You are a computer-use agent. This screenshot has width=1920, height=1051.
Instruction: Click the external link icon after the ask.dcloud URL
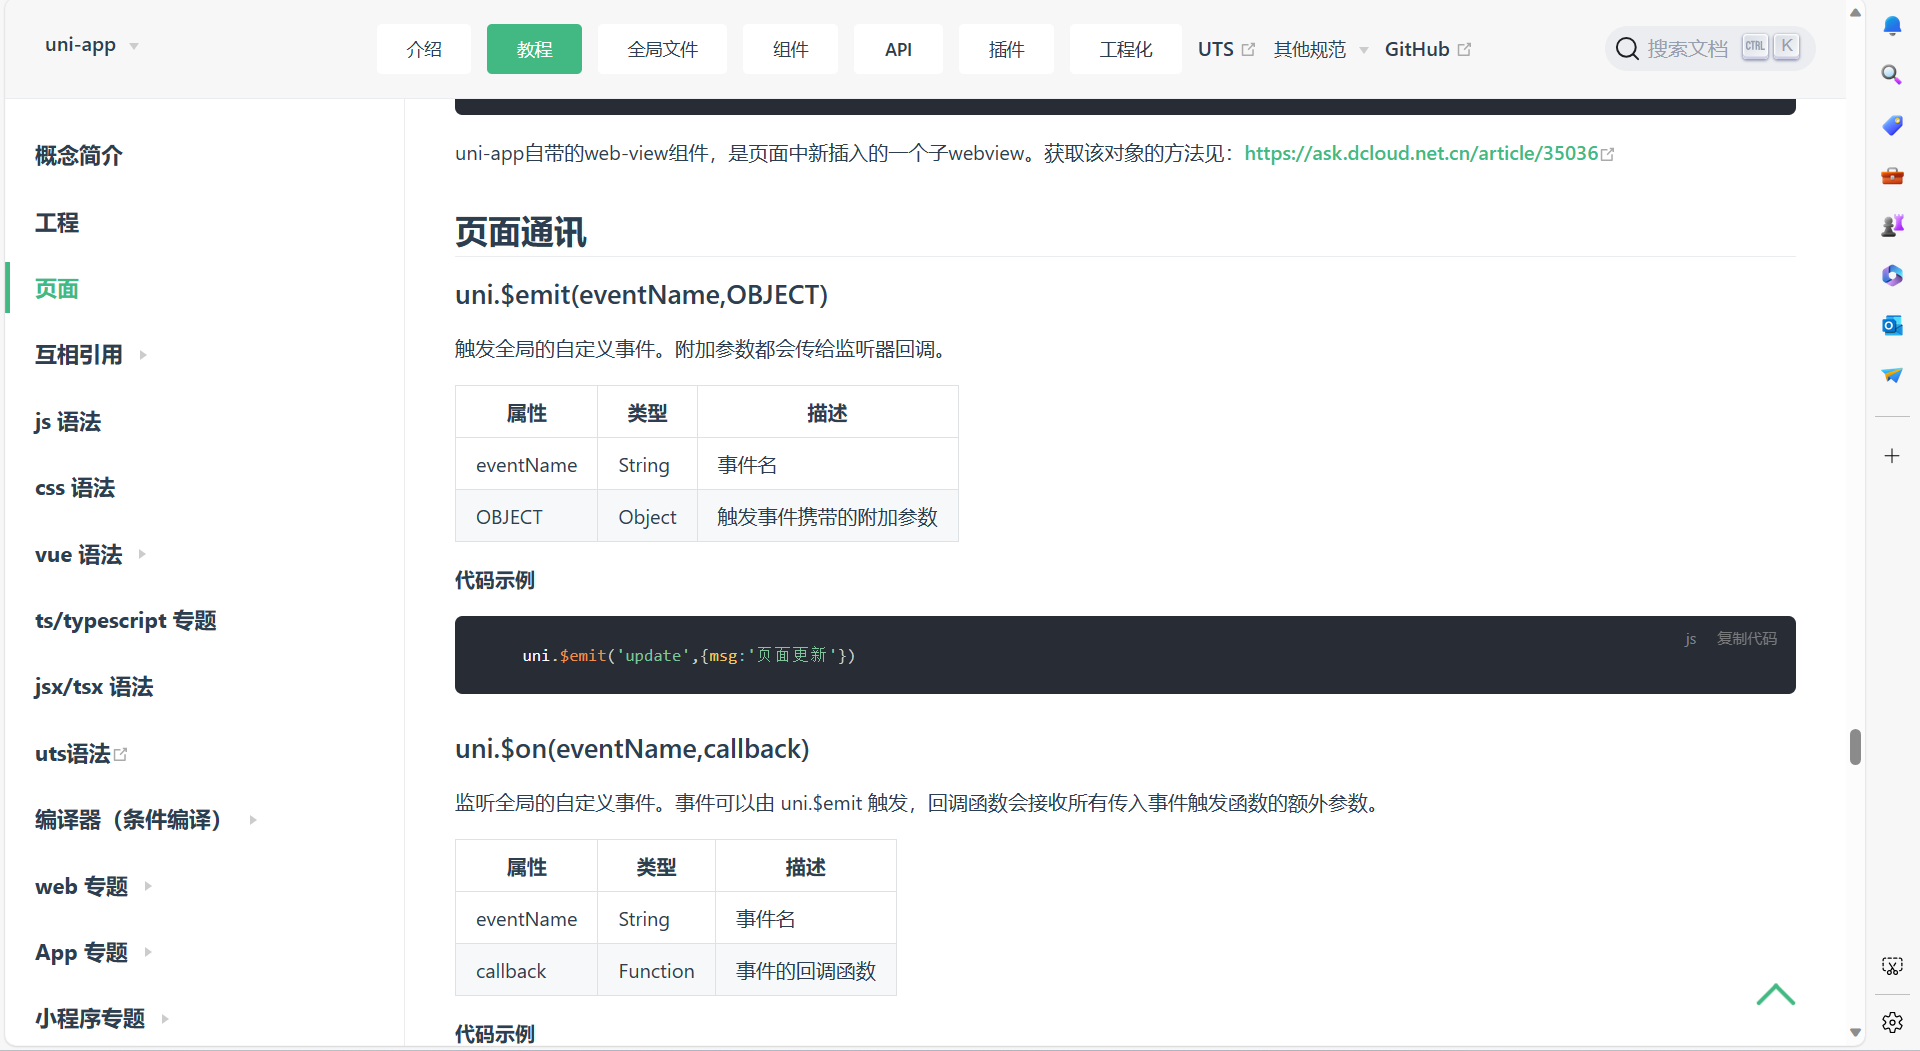pos(1608,155)
